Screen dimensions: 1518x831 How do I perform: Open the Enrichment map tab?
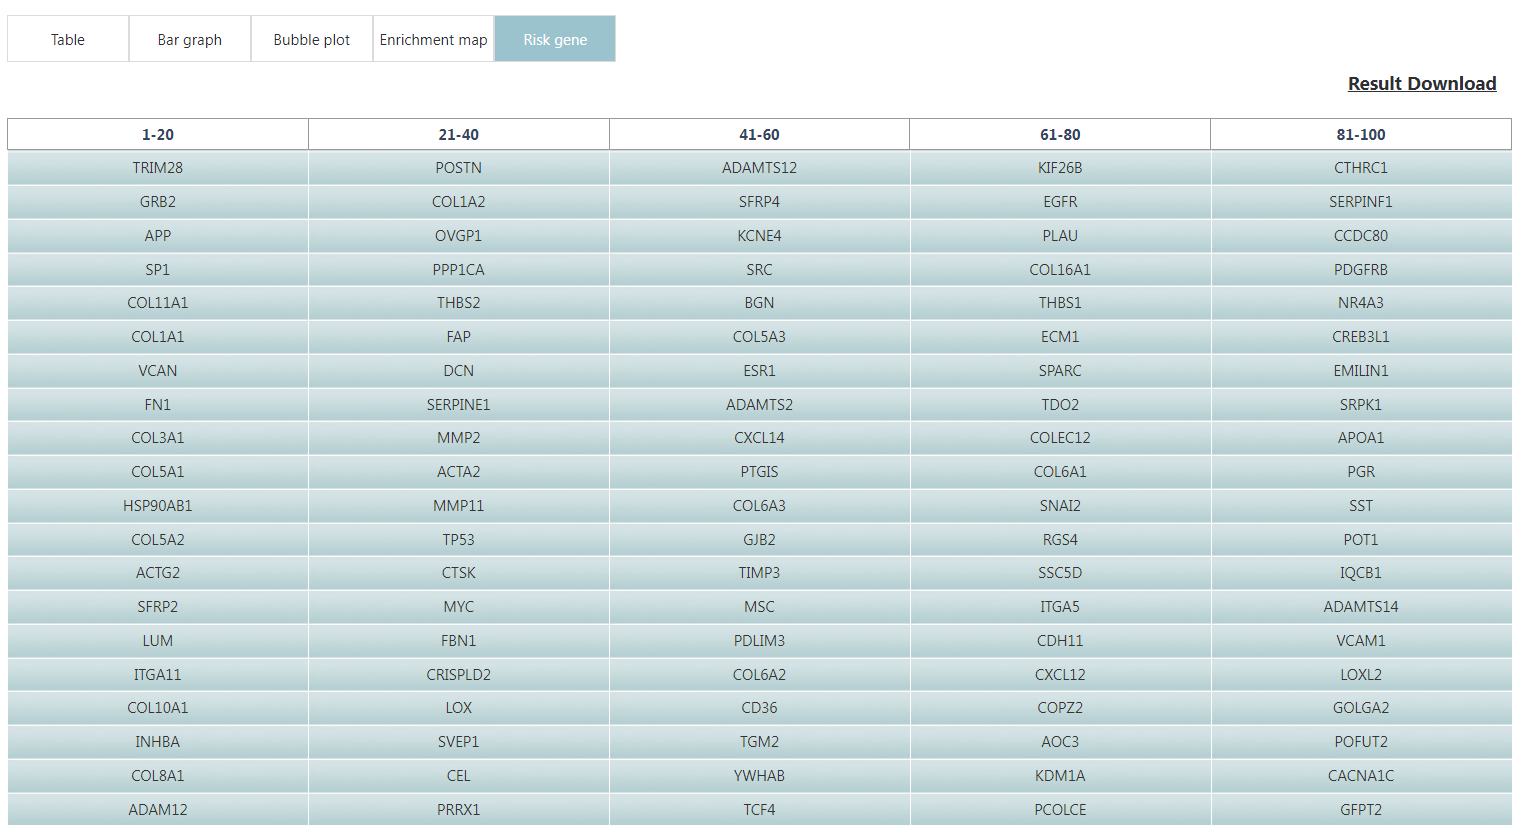[434, 39]
